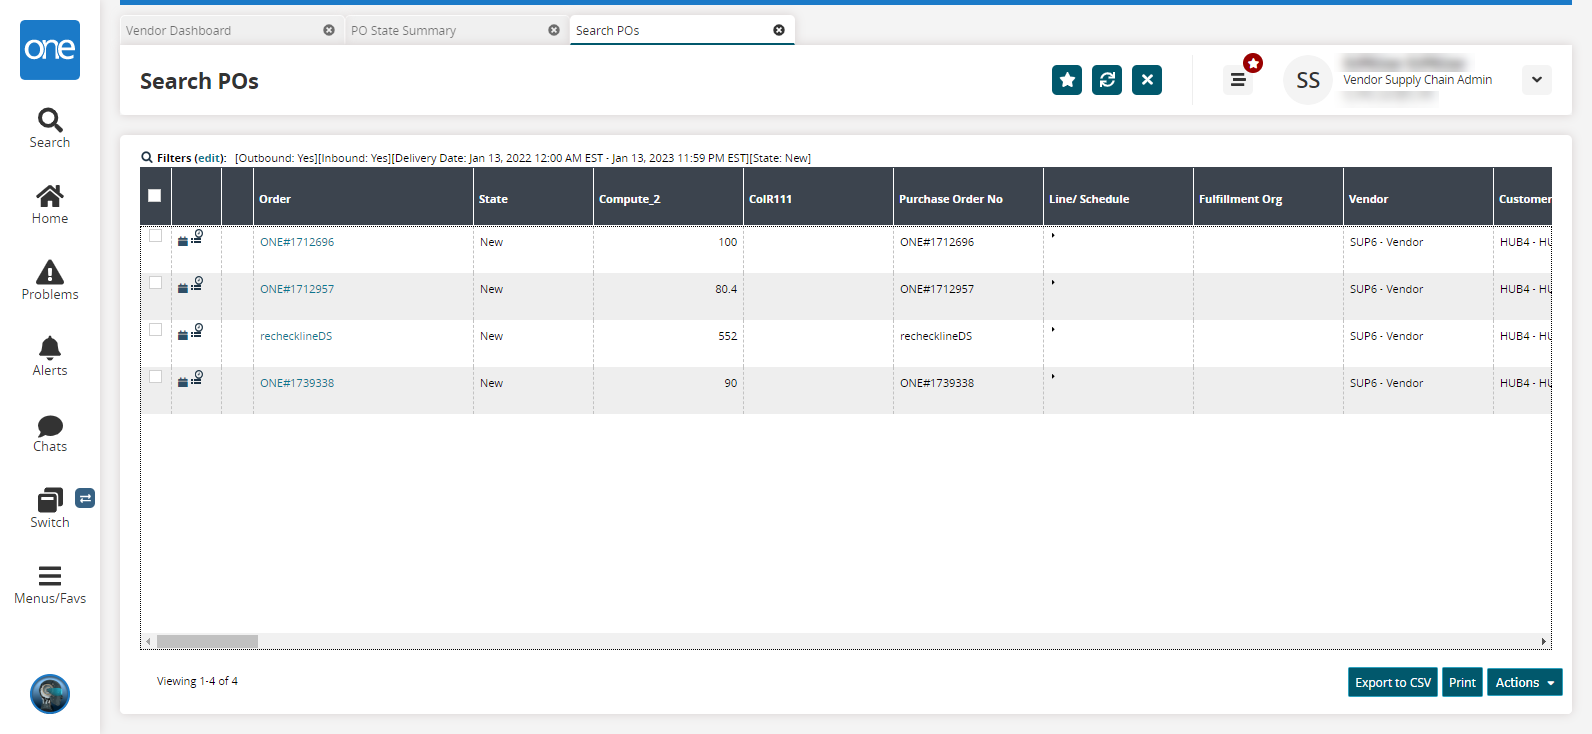Expand the user profile dropdown chevron
1592x734 pixels.
1537,80
